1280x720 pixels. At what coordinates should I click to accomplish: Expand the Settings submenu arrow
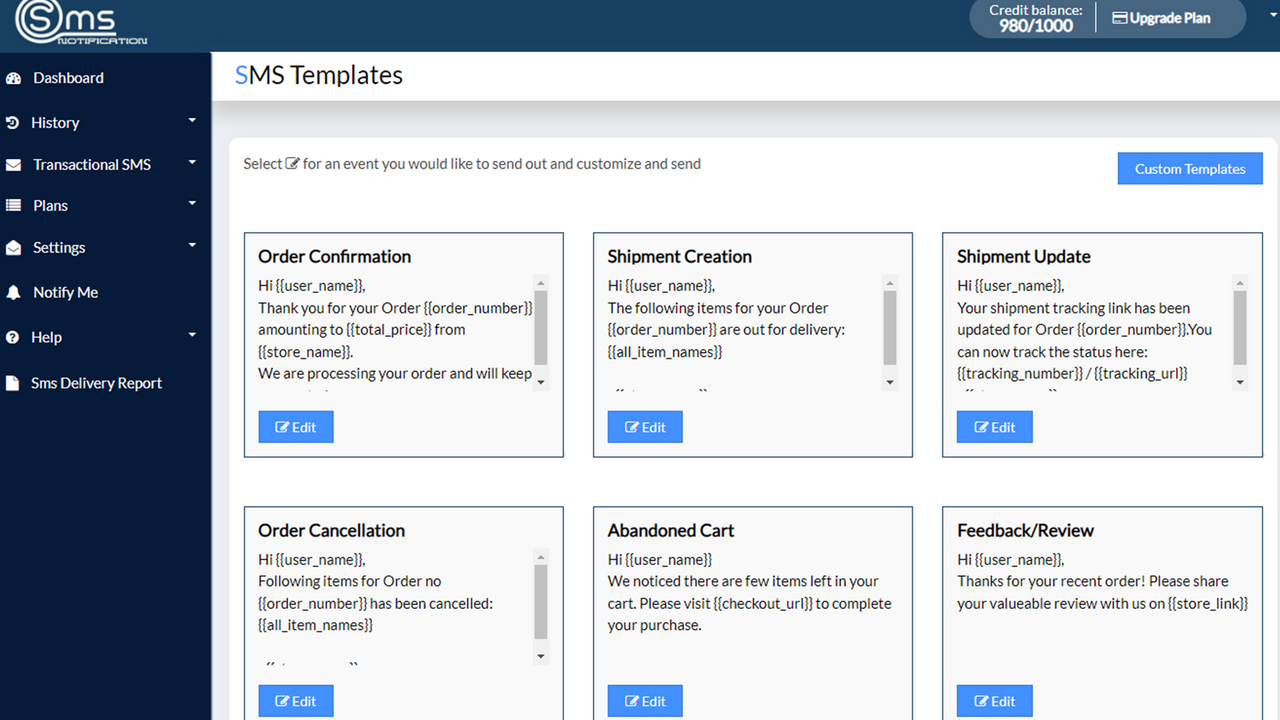[x=192, y=246]
